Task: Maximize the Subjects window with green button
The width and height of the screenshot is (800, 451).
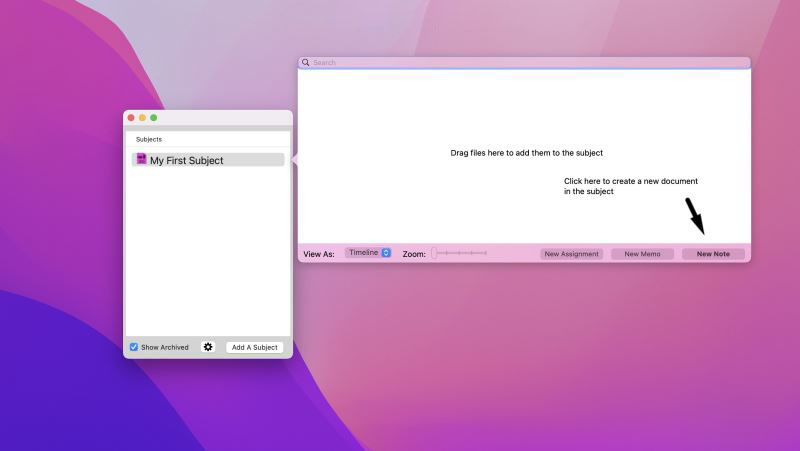Action: (154, 118)
